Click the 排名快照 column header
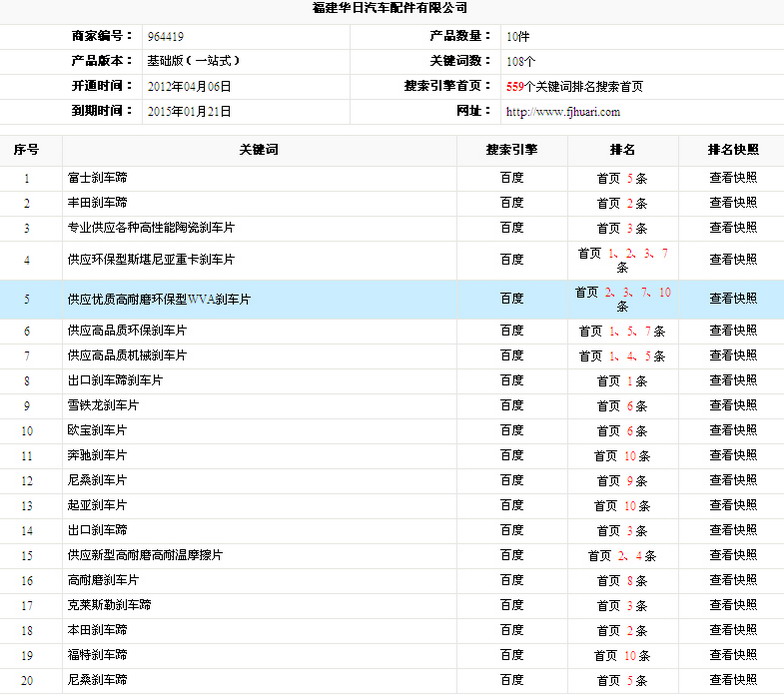 click(733, 150)
